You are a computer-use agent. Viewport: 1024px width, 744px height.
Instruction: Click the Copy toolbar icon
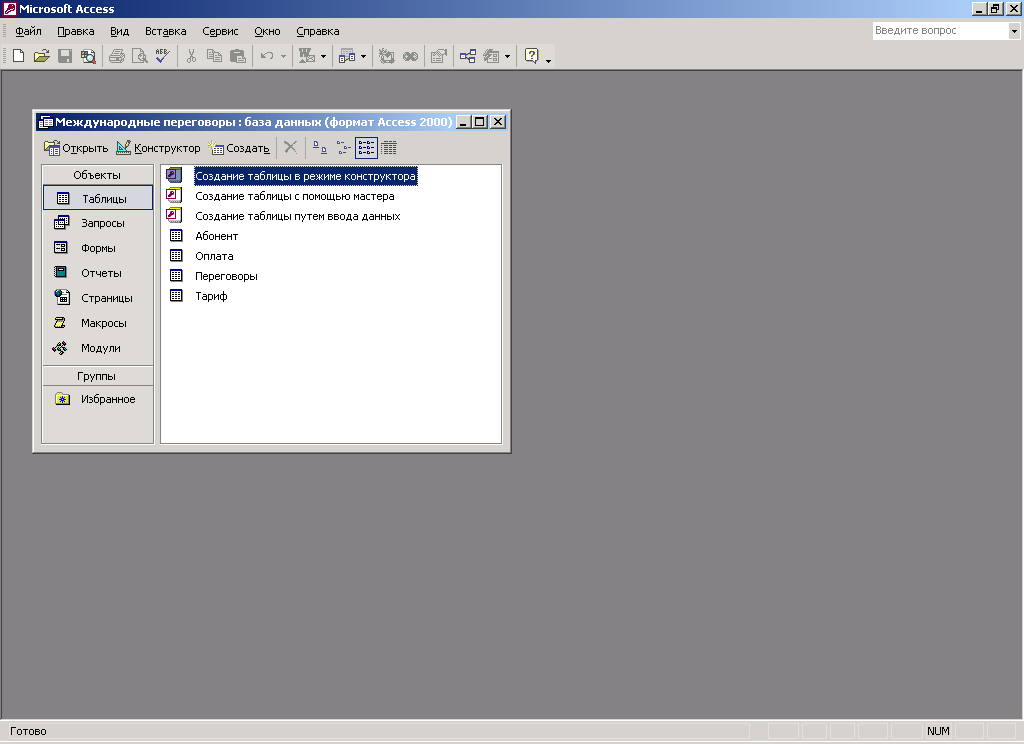click(x=214, y=56)
